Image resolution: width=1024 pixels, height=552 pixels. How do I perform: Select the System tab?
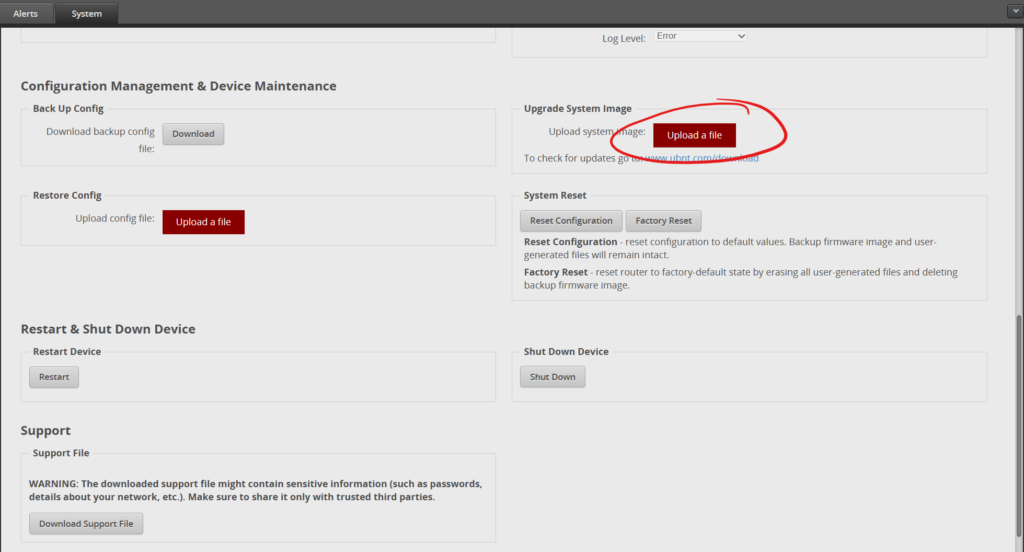[87, 14]
